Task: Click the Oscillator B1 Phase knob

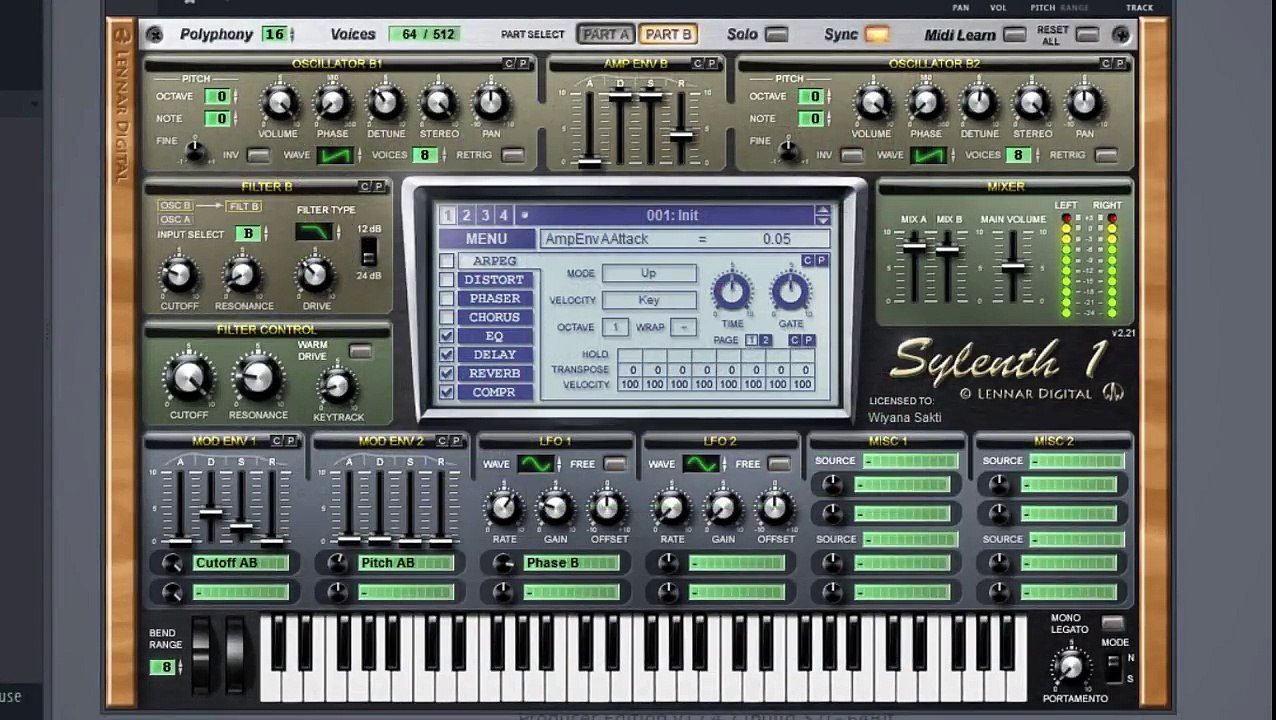Action: point(332,103)
